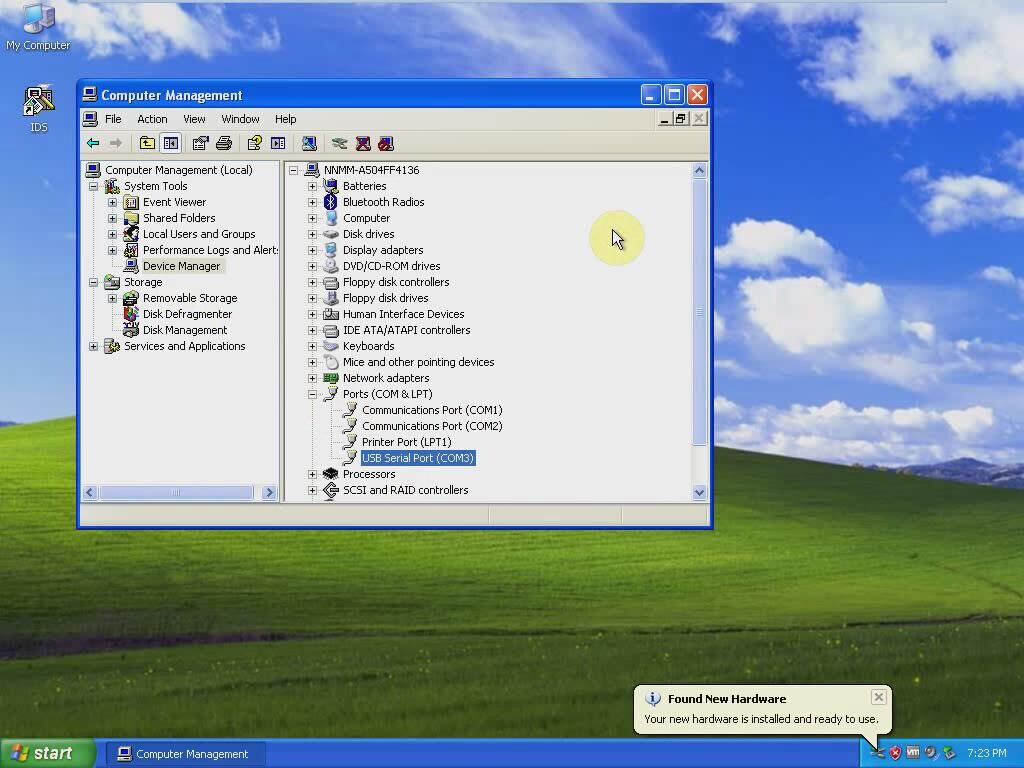
Task: Collapse the Storage tree node
Action: point(93,282)
